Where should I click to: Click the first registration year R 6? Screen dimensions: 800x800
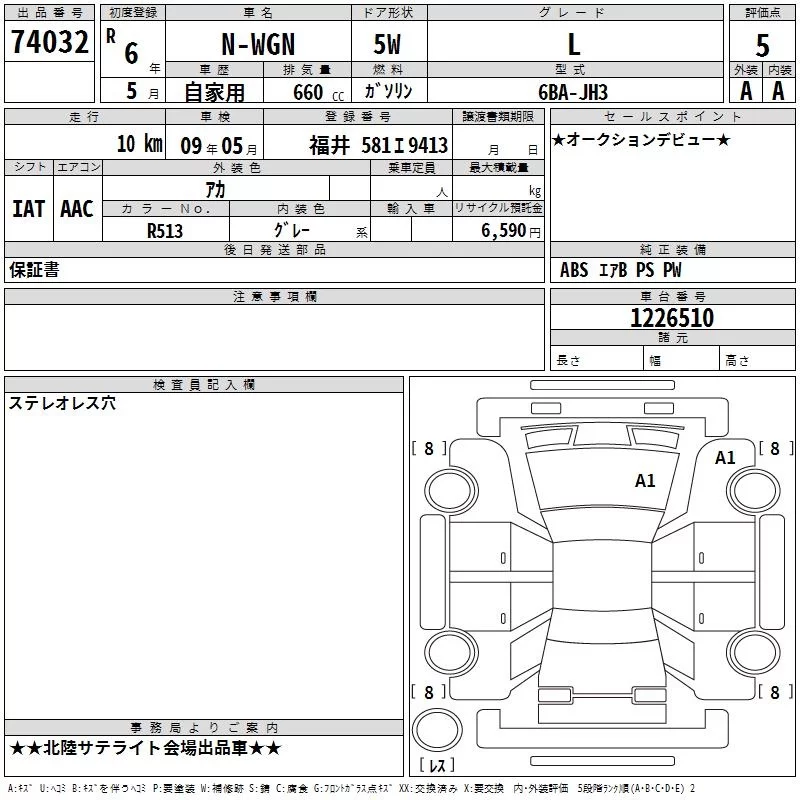[123, 47]
